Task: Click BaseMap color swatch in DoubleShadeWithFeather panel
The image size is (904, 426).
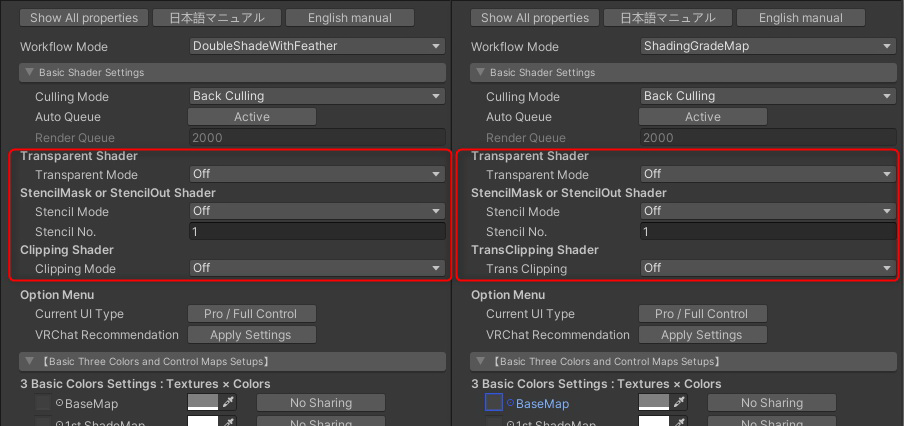Action: 203,403
